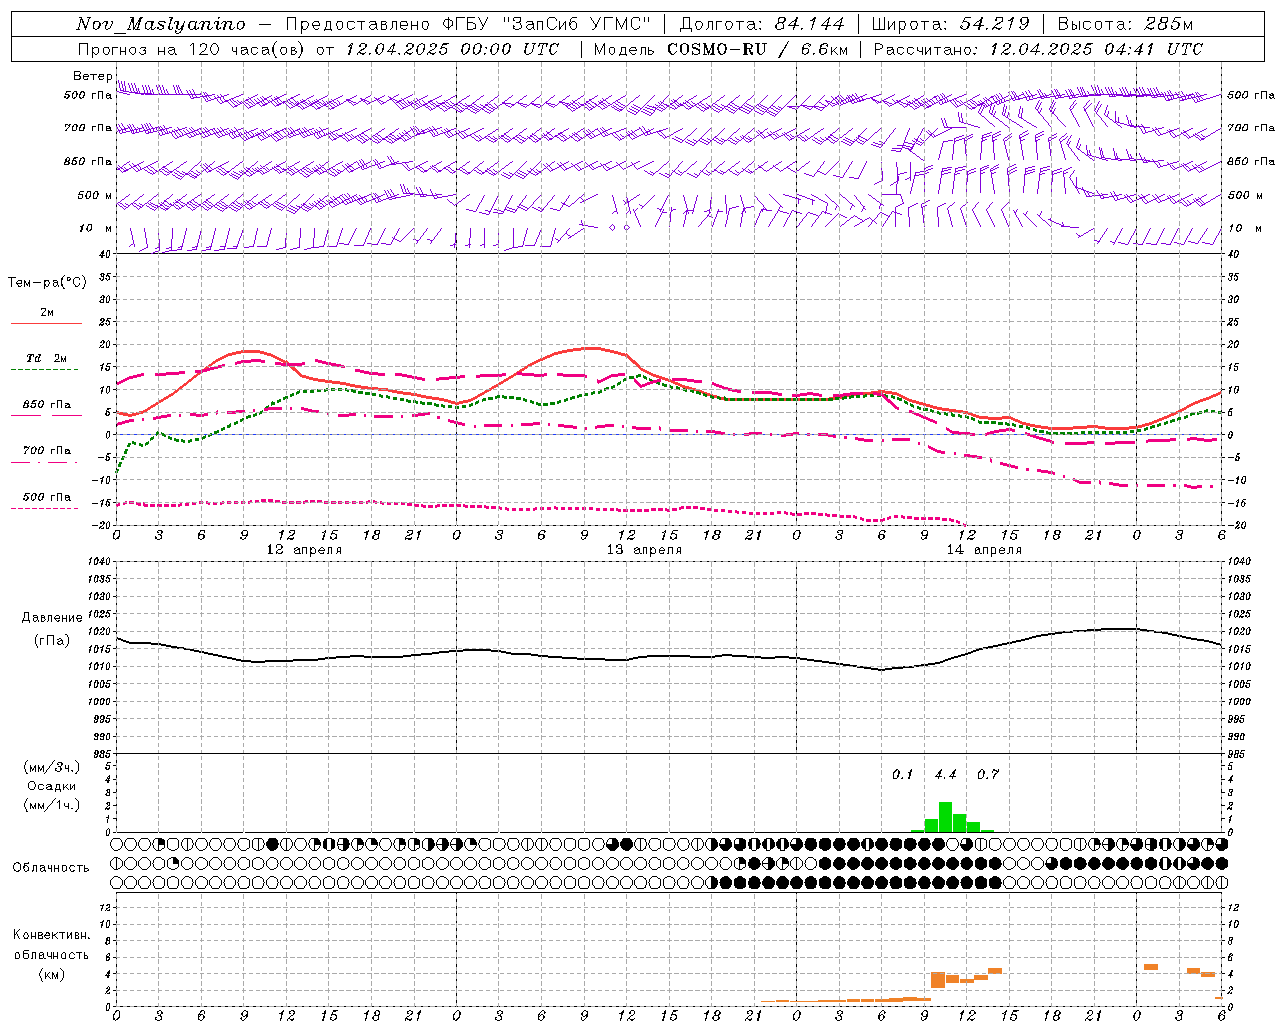Click the 10 м wind level label on the left
The height and width of the screenshot is (1024, 1280).
tap(96, 228)
